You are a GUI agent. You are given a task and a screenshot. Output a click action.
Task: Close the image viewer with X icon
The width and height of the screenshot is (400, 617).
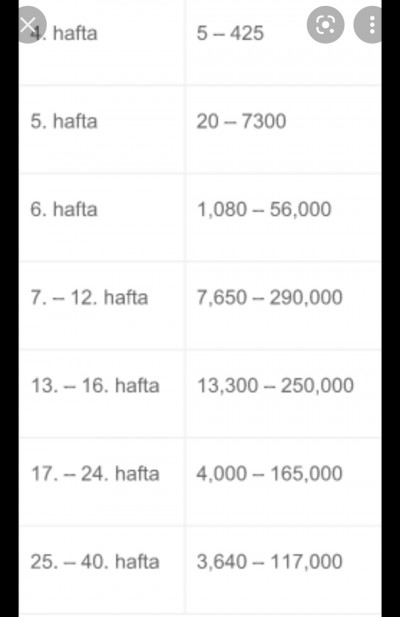[x=28, y=25]
